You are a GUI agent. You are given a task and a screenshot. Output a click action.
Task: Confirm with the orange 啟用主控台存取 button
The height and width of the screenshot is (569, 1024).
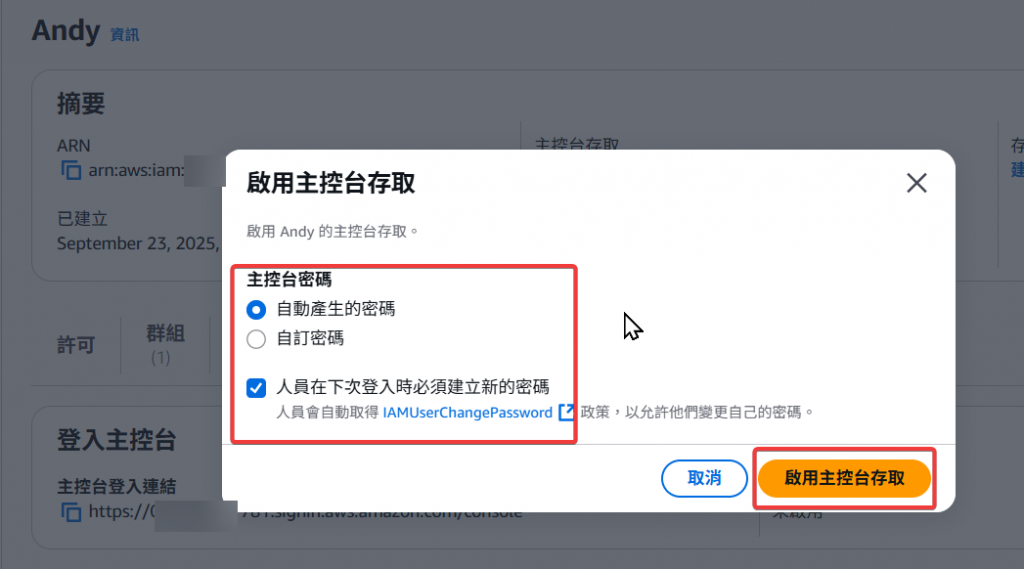844,478
